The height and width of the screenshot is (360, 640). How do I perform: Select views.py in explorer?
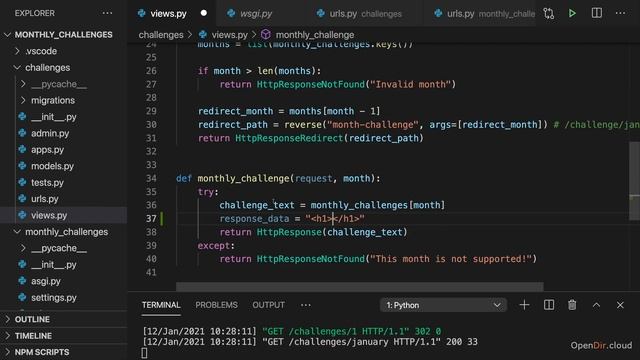click(x=63, y=215)
